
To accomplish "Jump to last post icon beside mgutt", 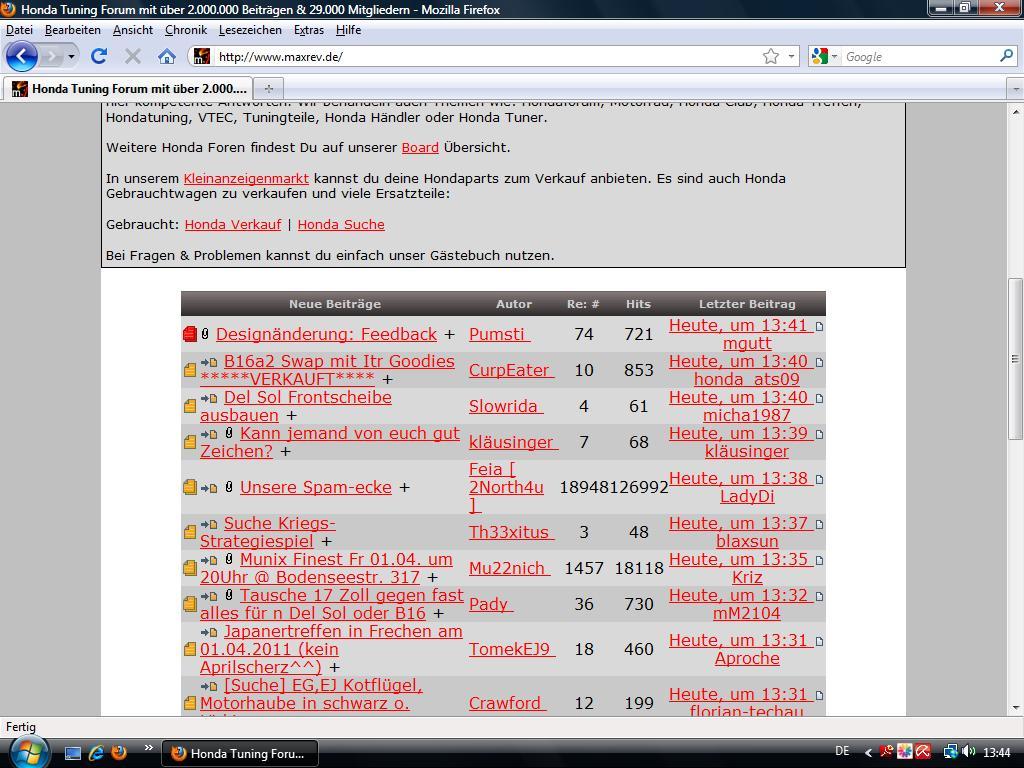I will click(819, 326).
